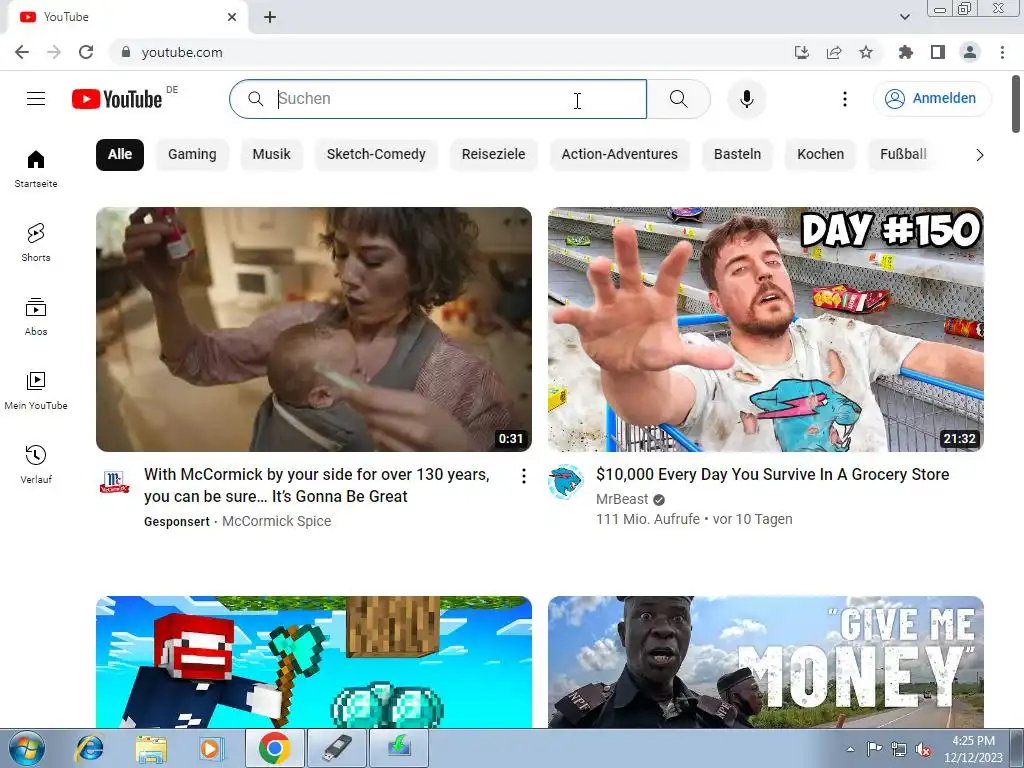Open the Chrome three-dot menu

coord(1002,52)
